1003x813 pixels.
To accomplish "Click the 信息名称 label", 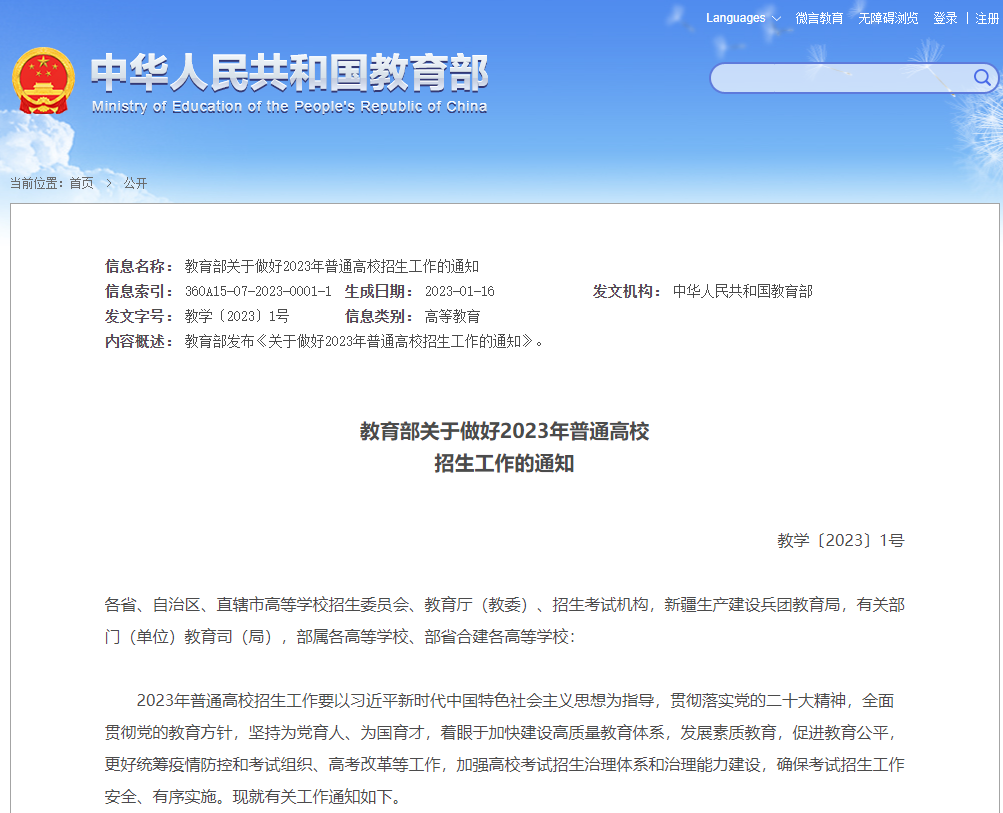I will coord(139,266).
